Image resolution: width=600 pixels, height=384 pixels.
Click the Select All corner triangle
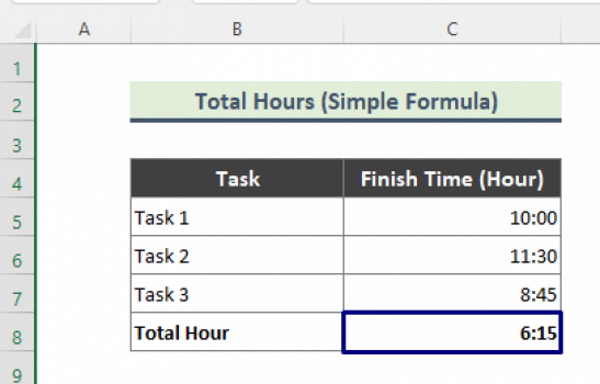(x=21, y=30)
